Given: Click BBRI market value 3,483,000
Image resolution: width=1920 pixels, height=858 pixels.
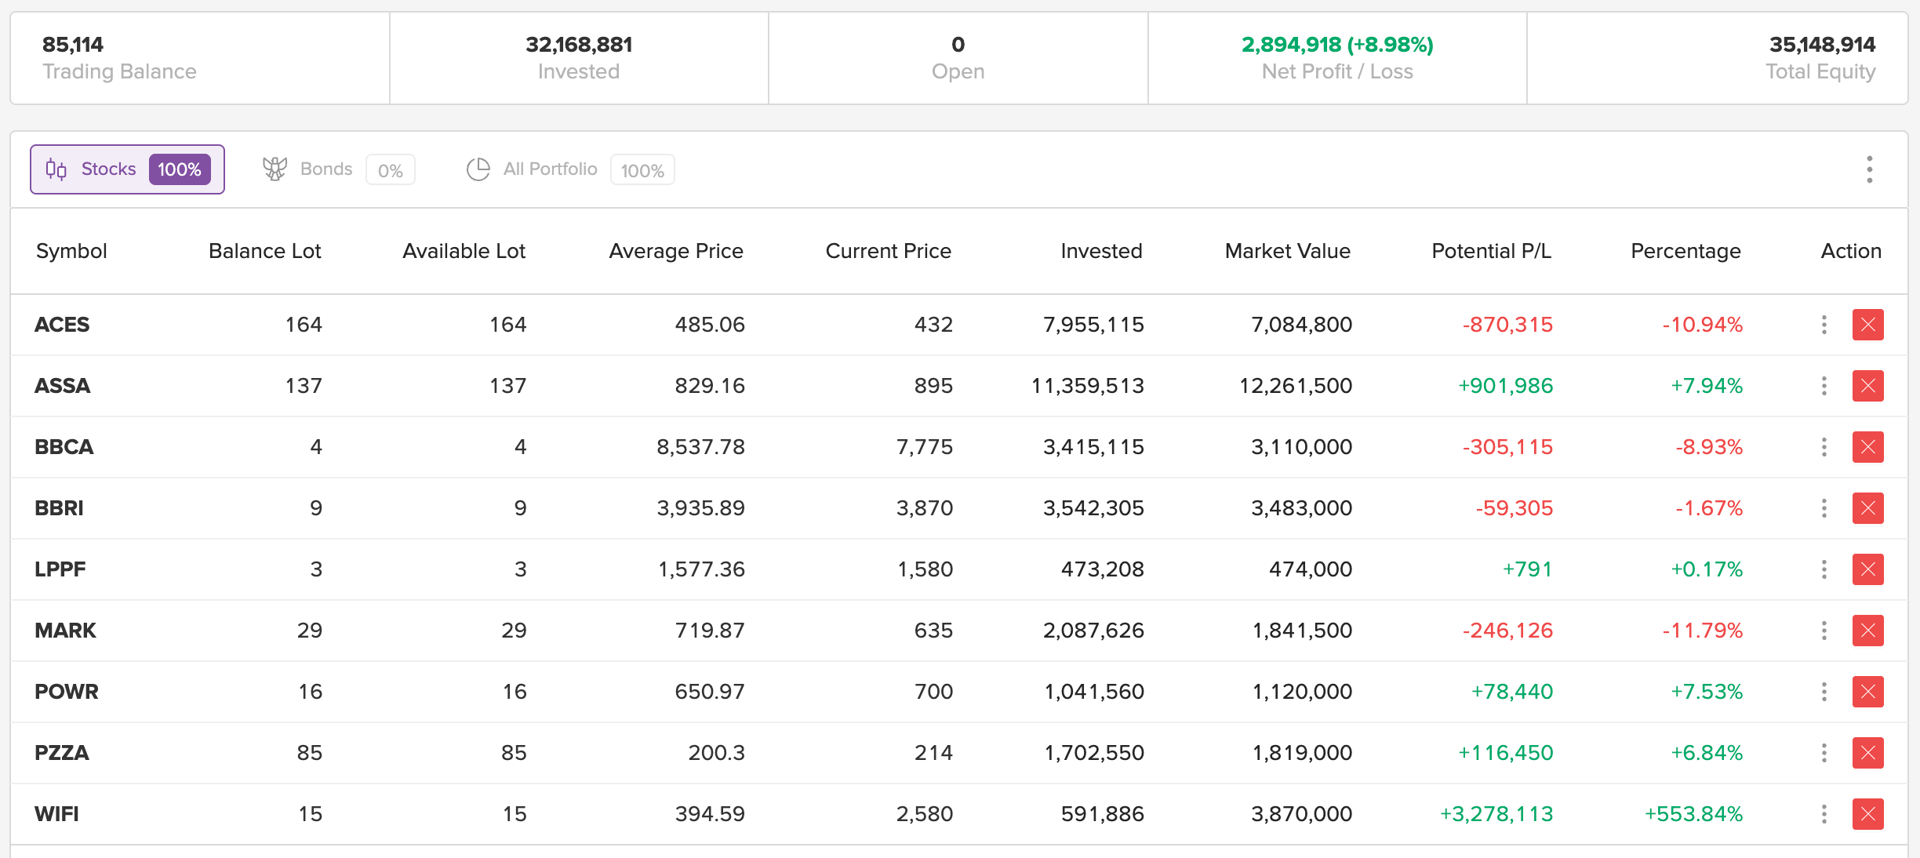Looking at the screenshot, I should (x=1302, y=508).
